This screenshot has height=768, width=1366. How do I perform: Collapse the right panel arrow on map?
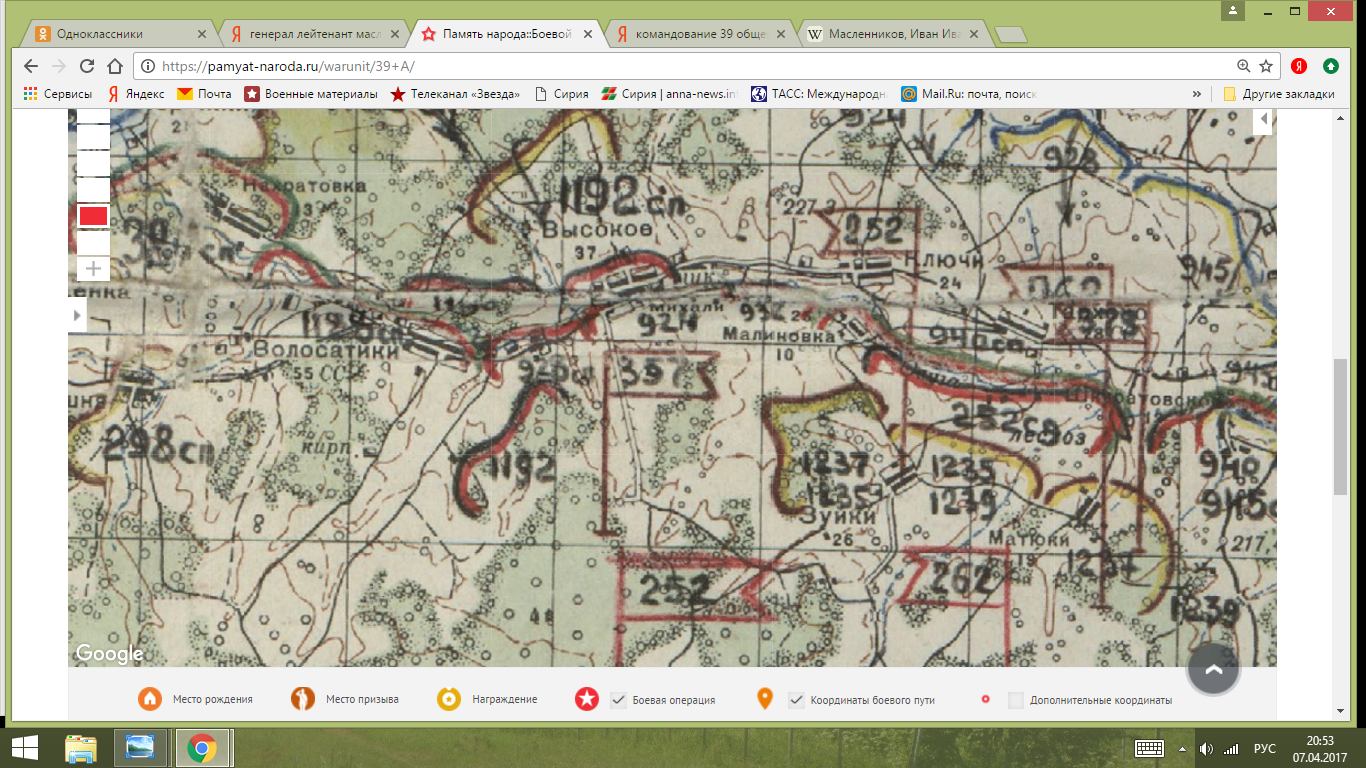click(1264, 120)
